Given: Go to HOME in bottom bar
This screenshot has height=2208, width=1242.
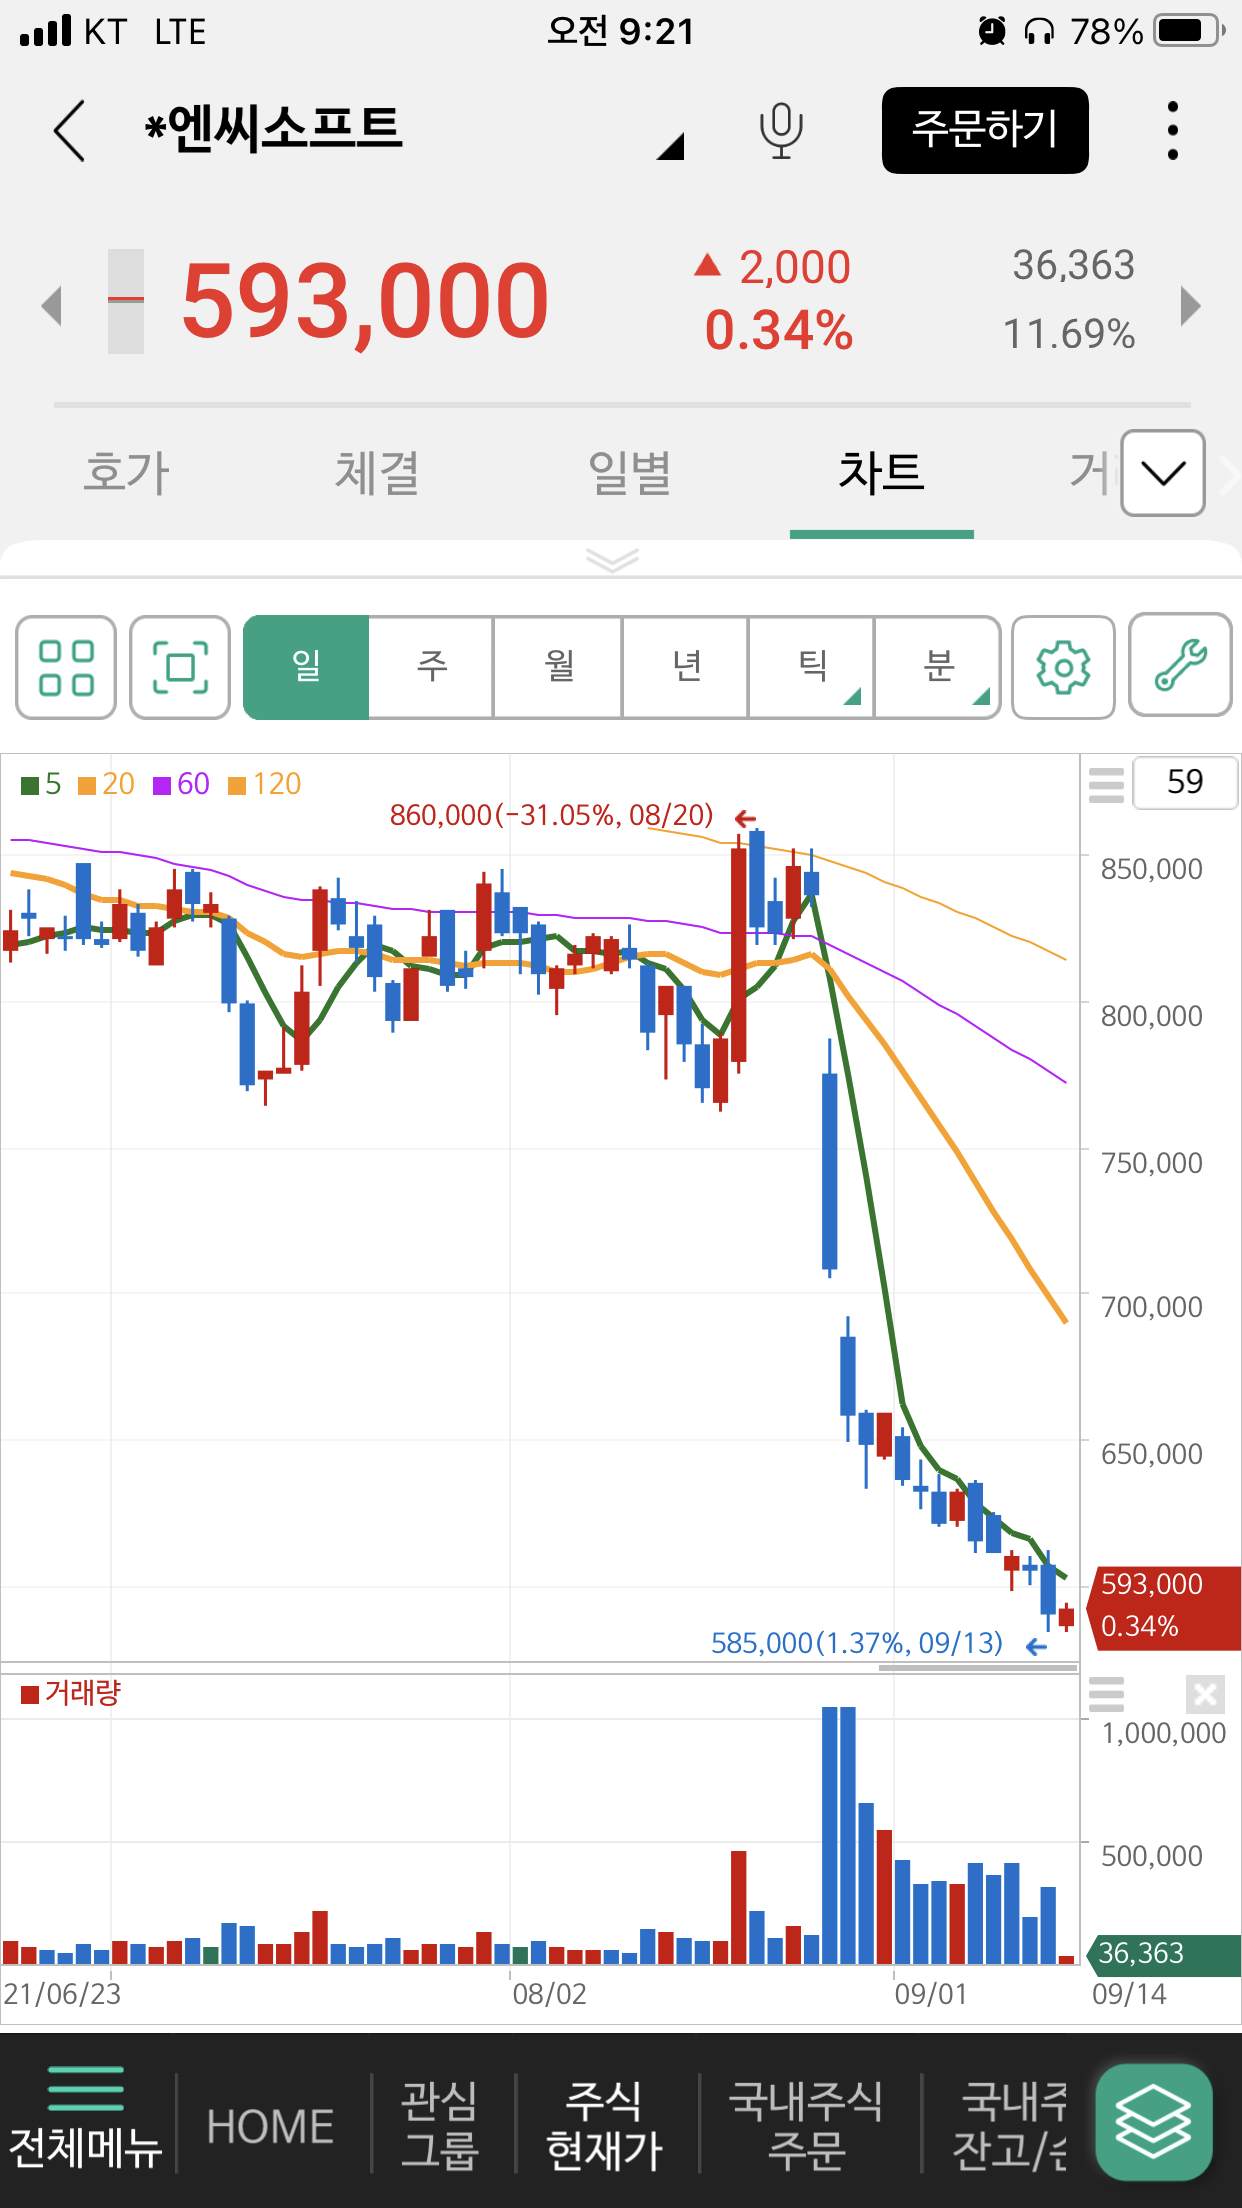Looking at the screenshot, I should (x=270, y=2126).
